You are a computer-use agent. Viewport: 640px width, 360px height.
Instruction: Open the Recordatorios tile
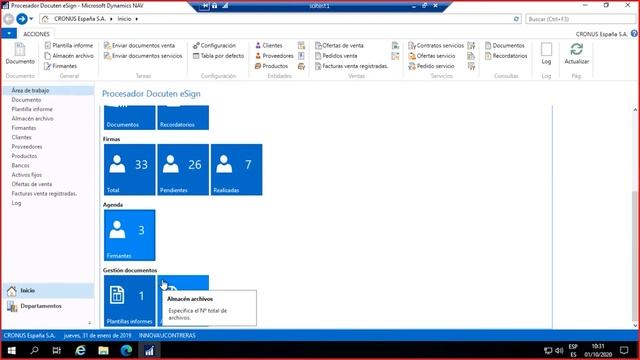[183, 118]
